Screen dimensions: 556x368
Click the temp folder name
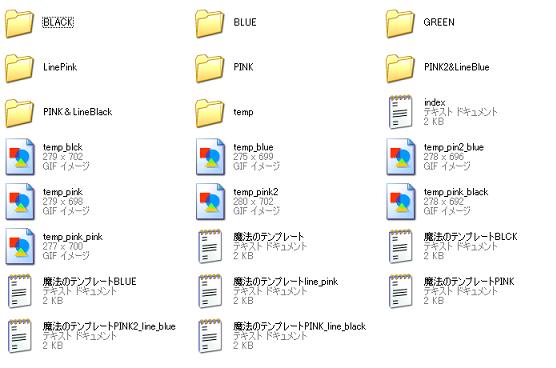(243, 112)
